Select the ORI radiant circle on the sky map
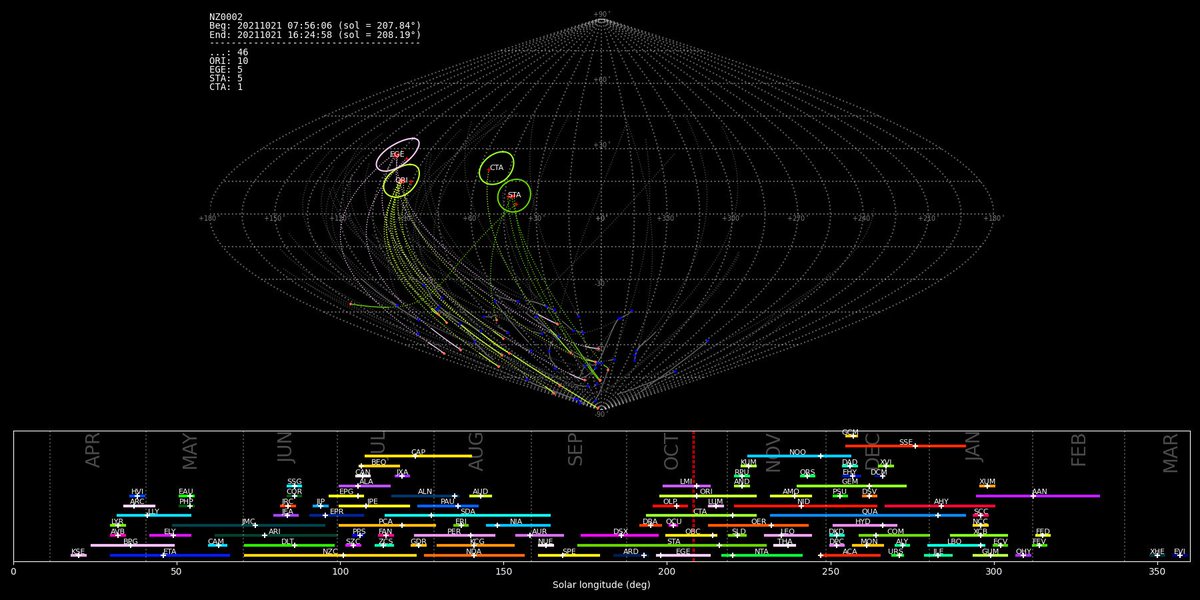 [401, 180]
